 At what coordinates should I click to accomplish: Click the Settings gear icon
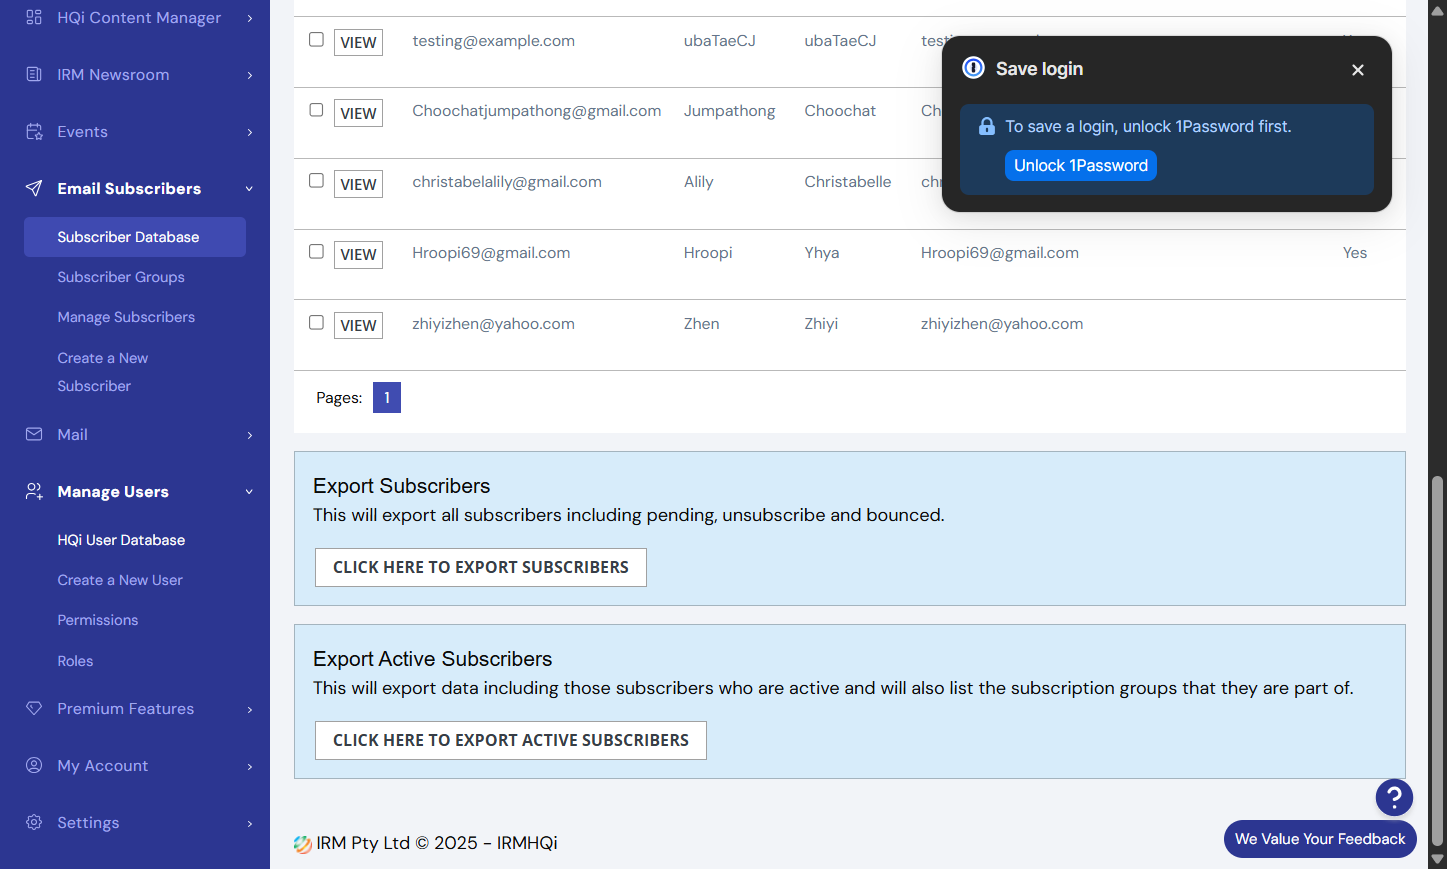pyautogui.click(x=34, y=822)
